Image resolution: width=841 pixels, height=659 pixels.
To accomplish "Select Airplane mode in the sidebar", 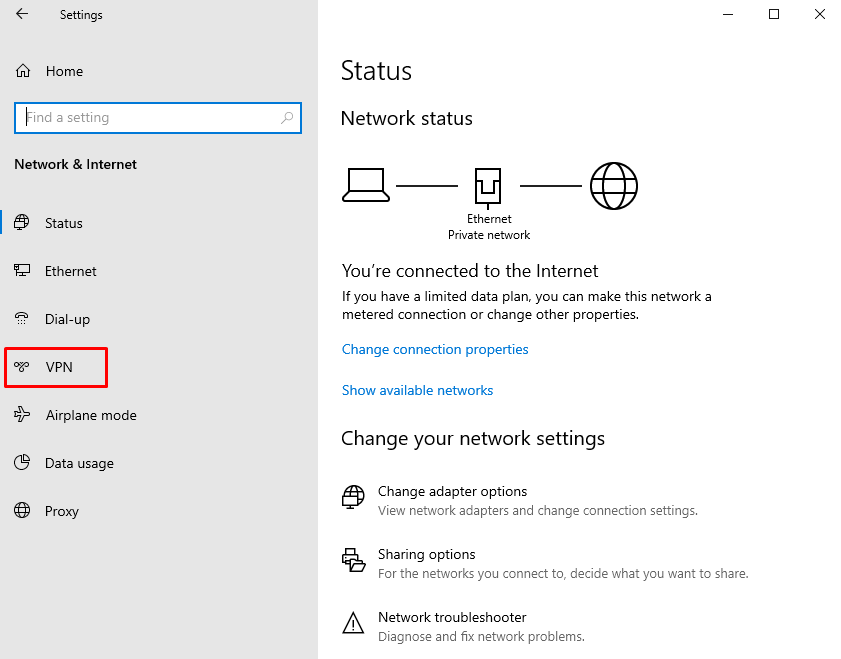I will 91,416.
